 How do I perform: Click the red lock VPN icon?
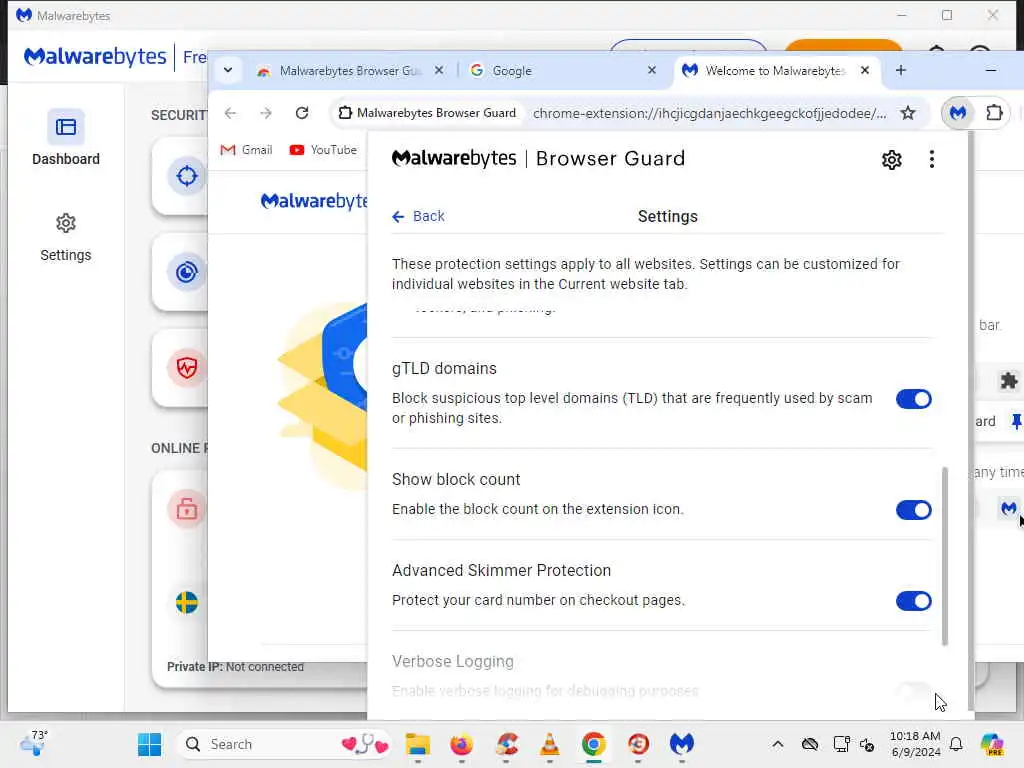pos(186,508)
